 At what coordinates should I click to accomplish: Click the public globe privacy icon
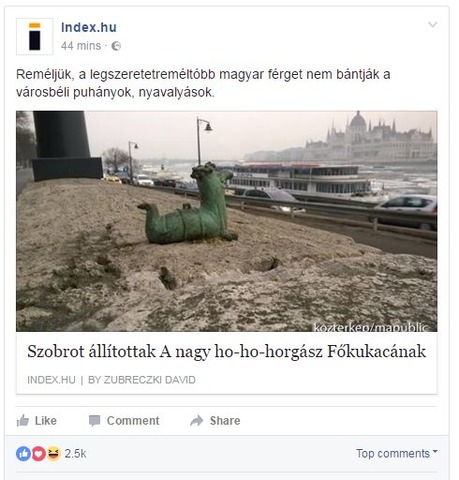point(116,46)
